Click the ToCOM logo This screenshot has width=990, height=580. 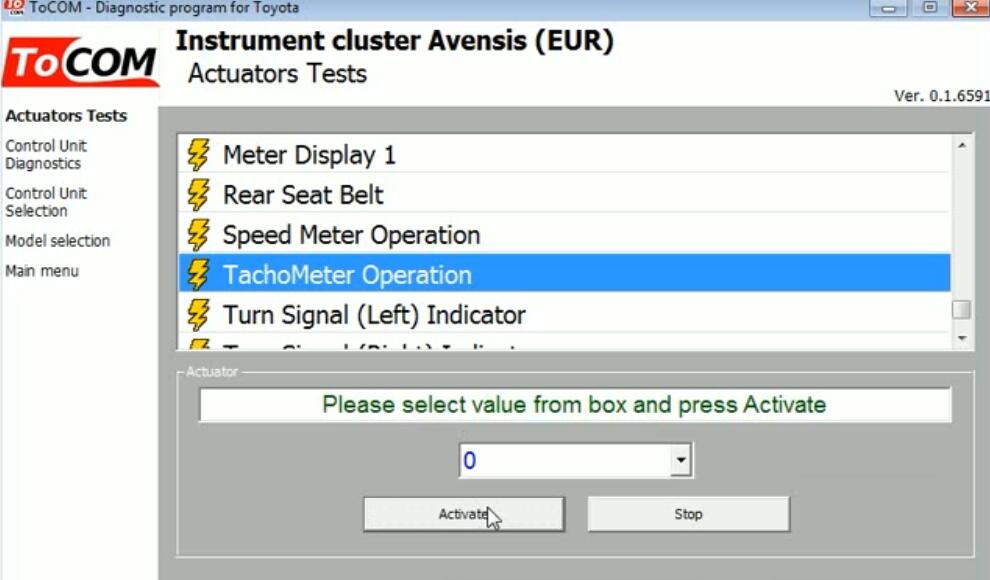coord(81,62)
